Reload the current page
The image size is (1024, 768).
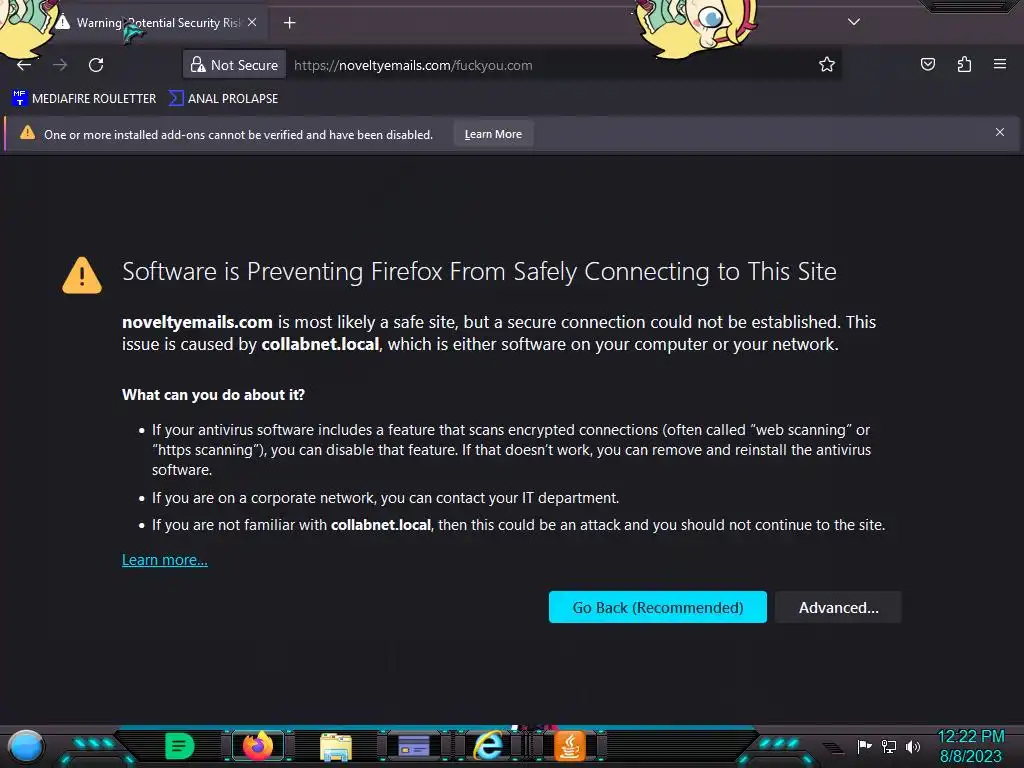click(96, 65)
